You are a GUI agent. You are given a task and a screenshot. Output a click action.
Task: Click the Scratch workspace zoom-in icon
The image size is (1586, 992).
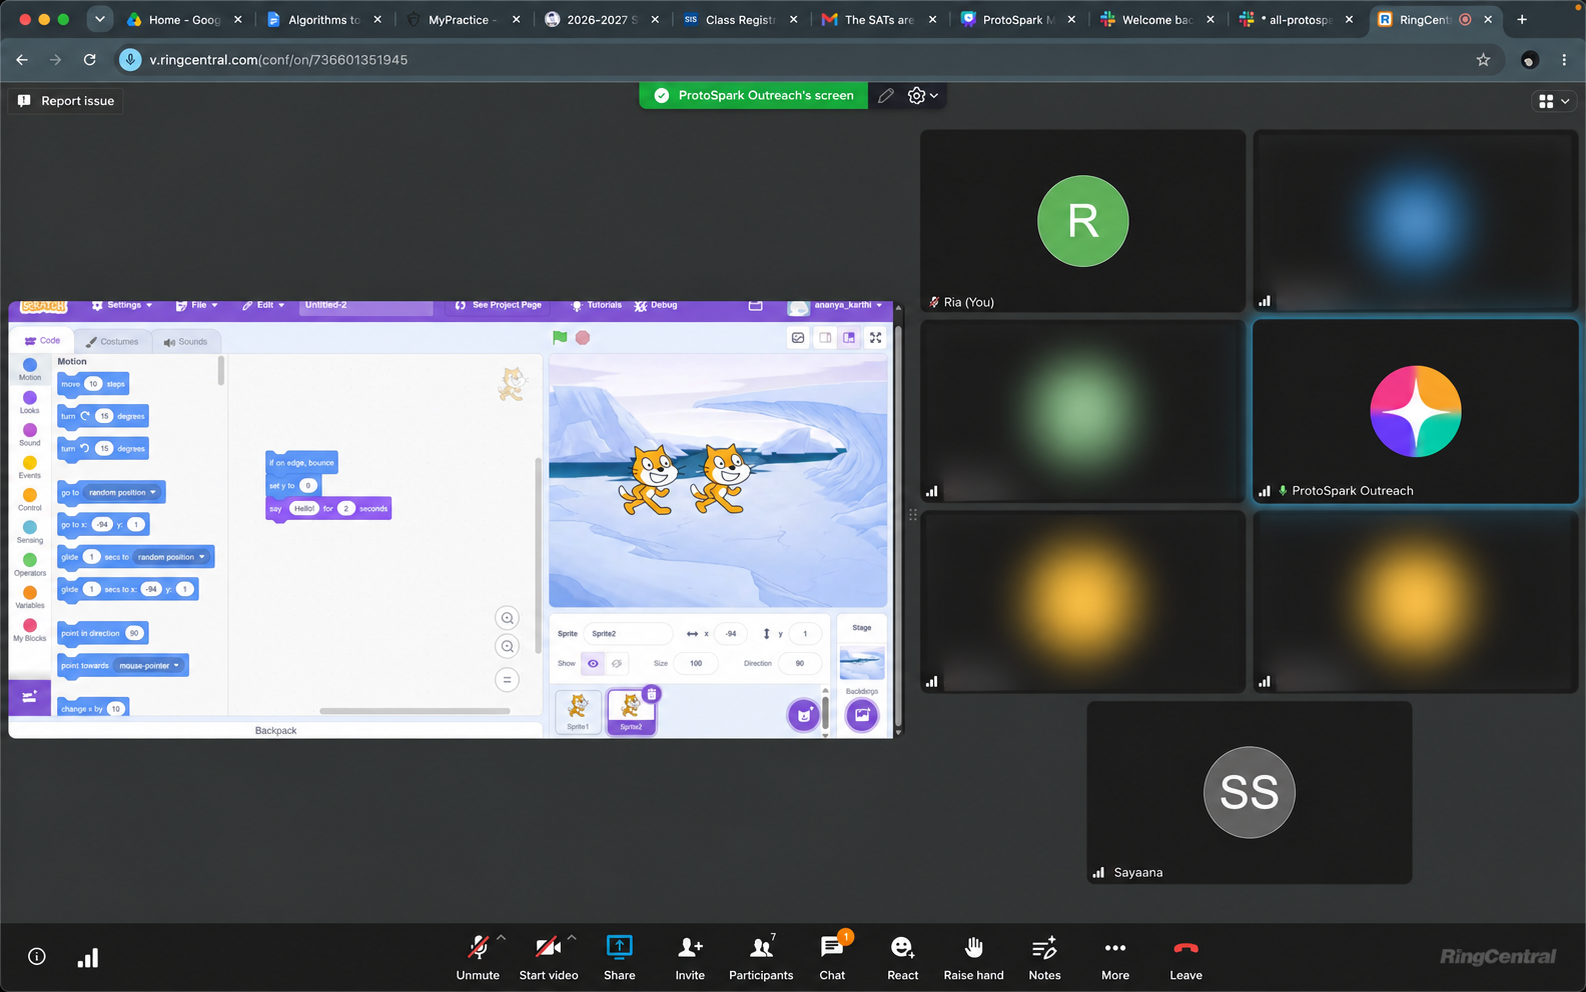click(507, 618)
